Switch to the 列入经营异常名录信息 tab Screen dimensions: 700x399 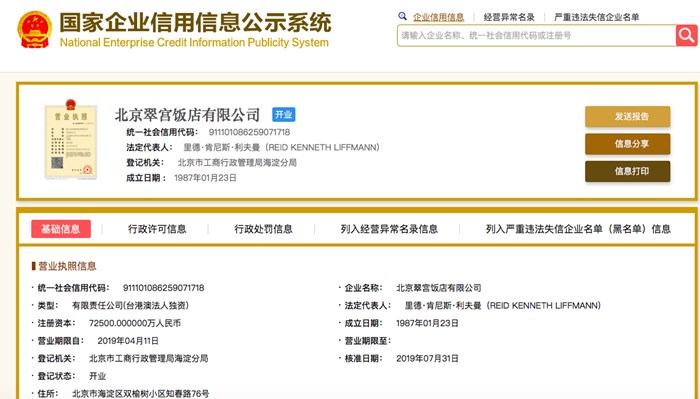pos(389,229)
